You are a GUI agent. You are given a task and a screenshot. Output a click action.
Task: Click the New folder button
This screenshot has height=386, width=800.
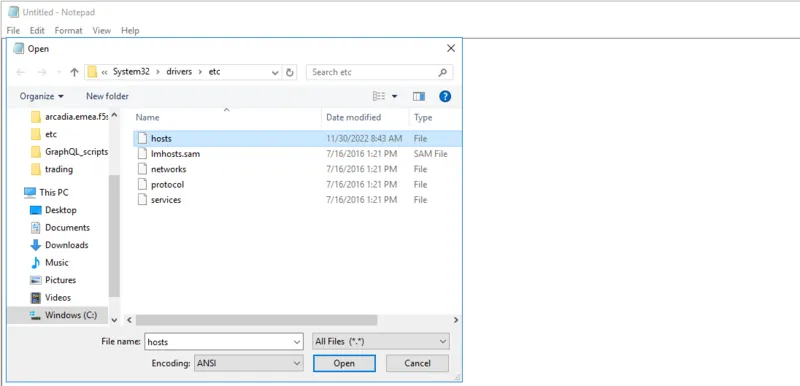point(107,96)
